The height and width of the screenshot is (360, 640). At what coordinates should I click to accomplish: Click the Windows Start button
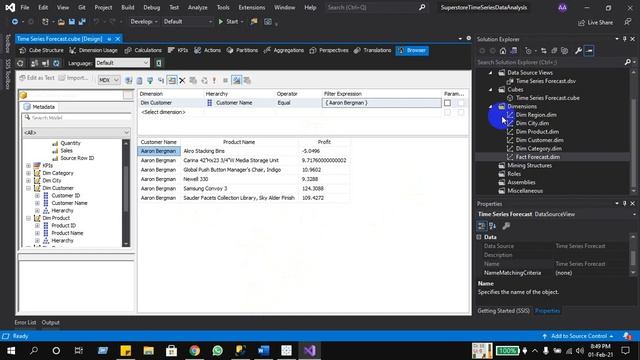point(11,351)
